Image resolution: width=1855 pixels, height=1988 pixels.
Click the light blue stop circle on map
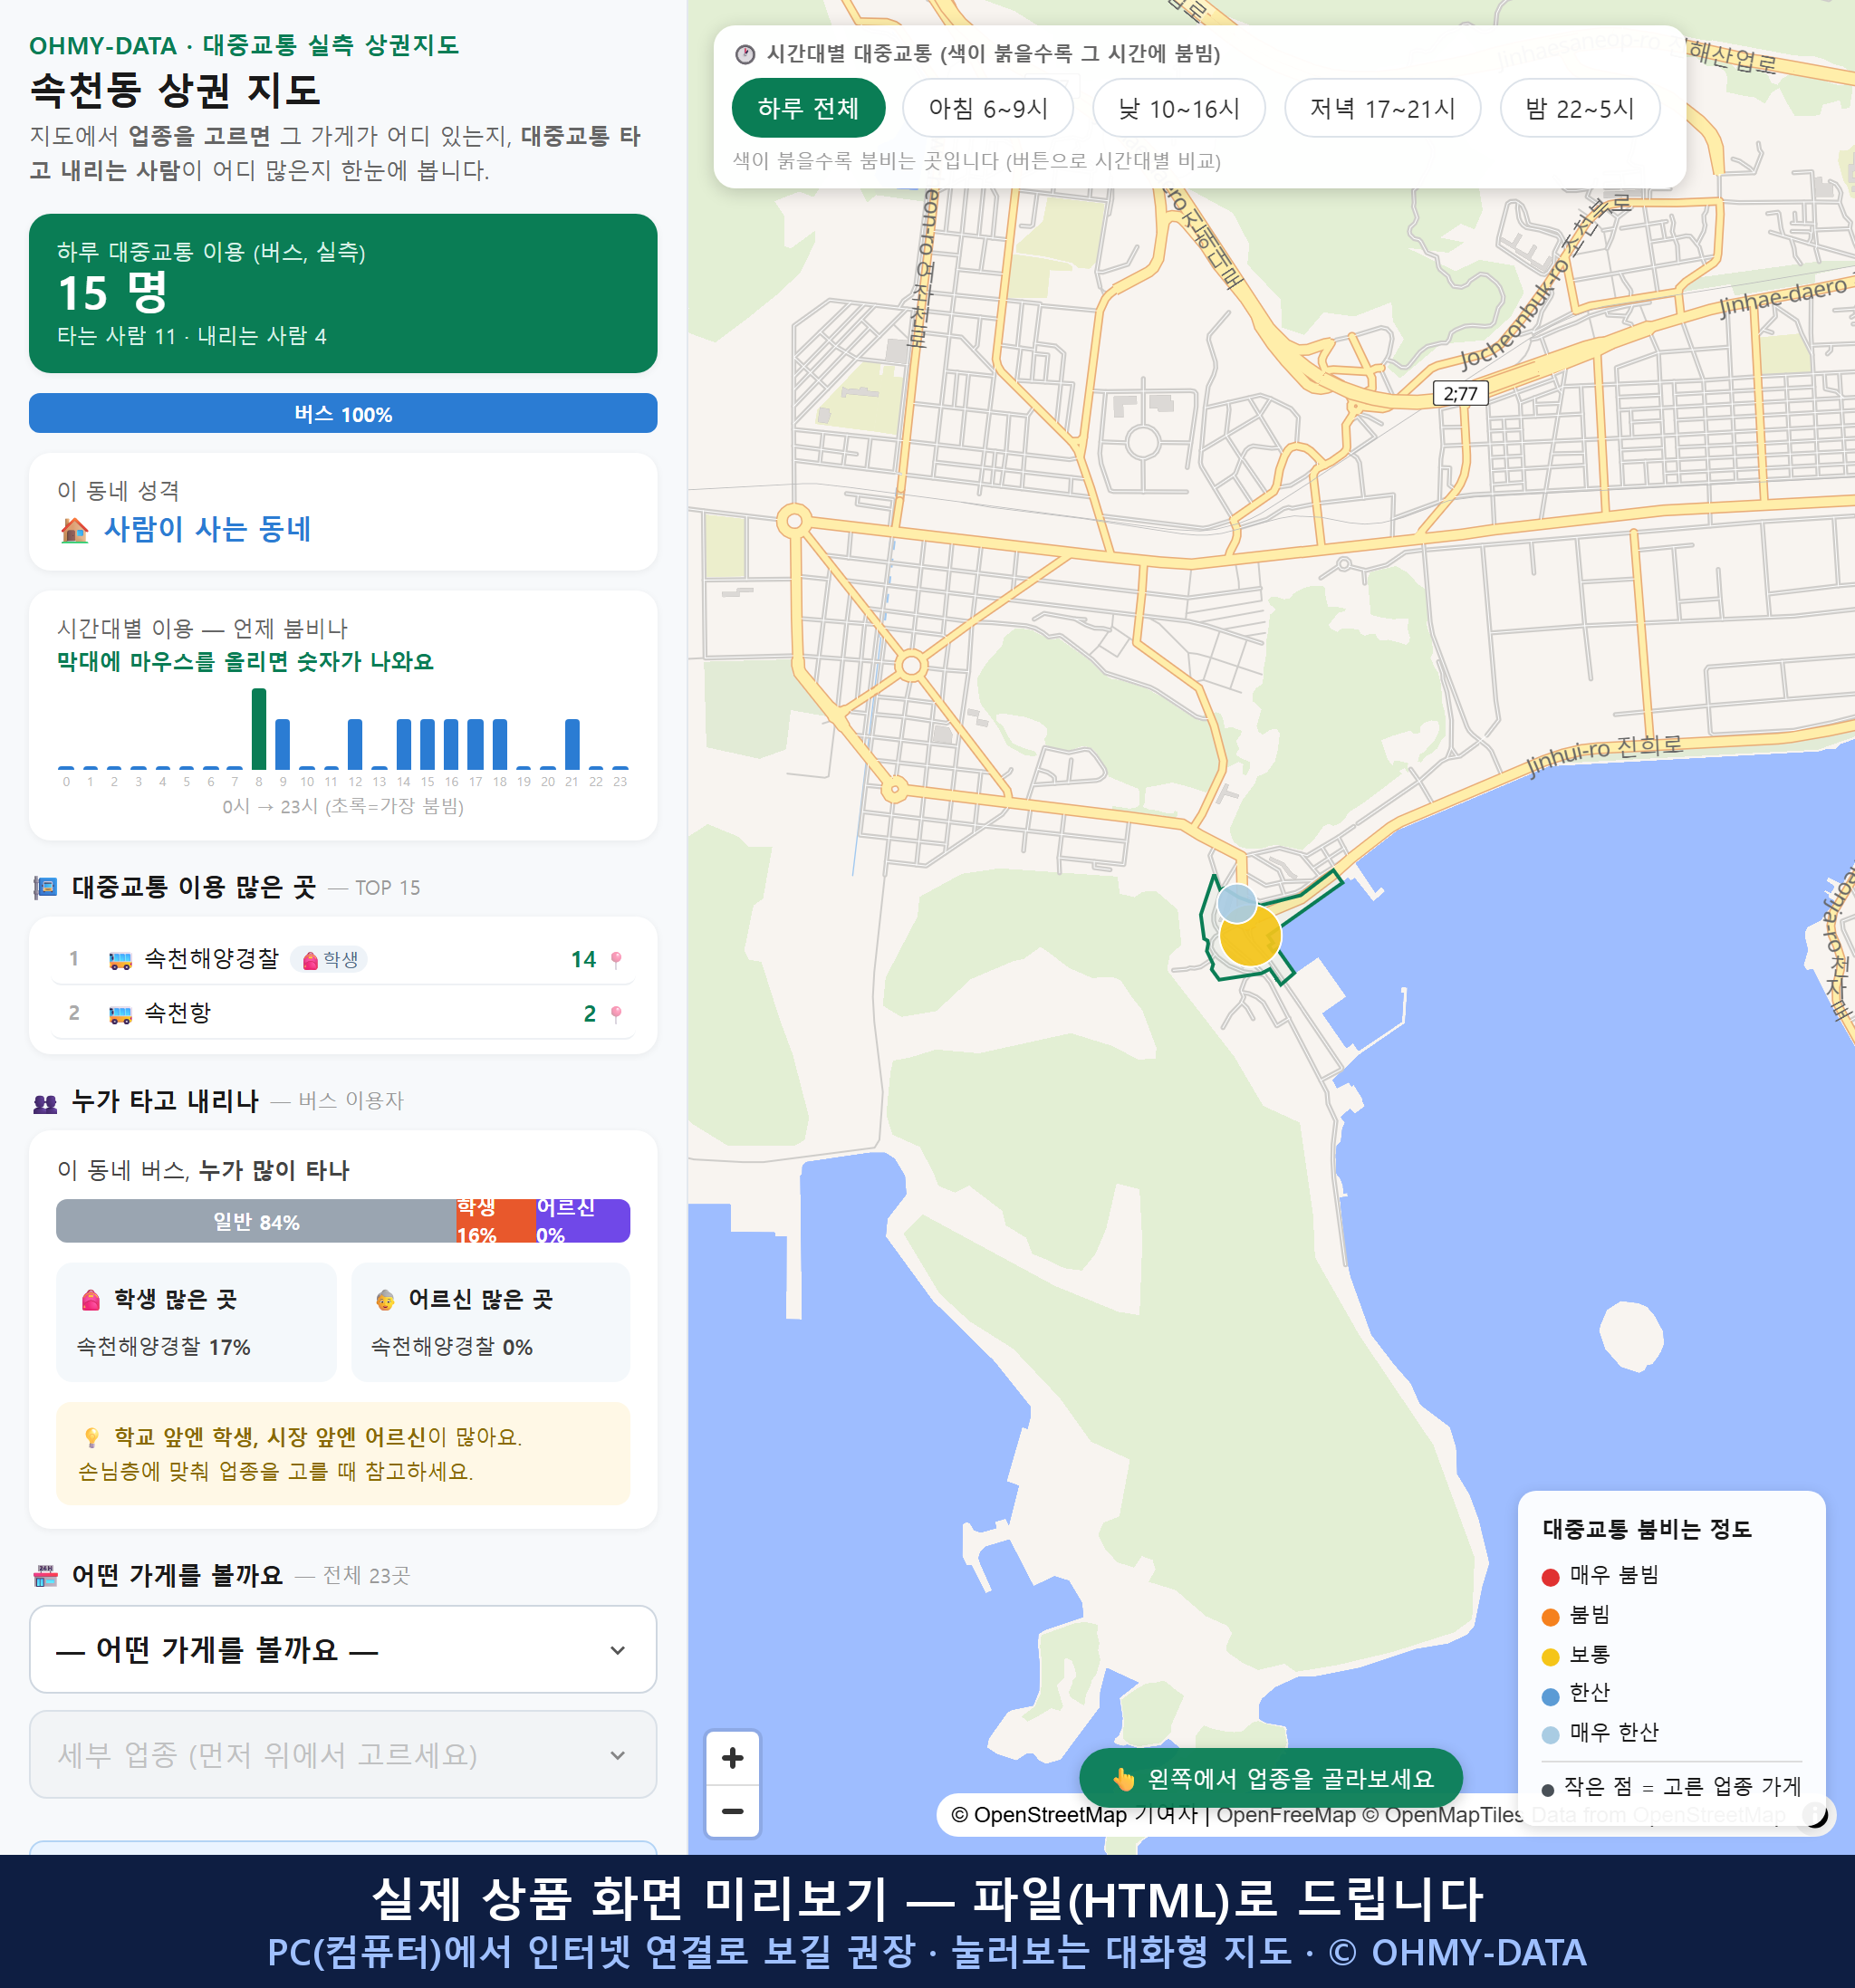(1237, 903)
